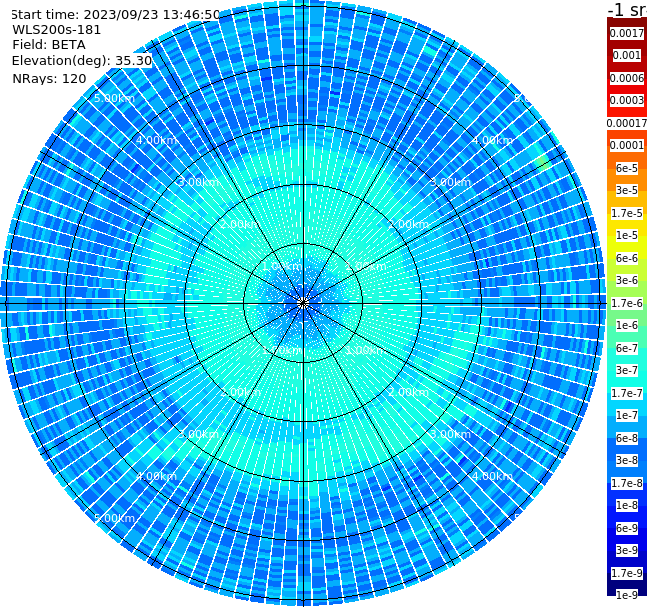Select the 6e-7 colorbar tick

point(627,348)
